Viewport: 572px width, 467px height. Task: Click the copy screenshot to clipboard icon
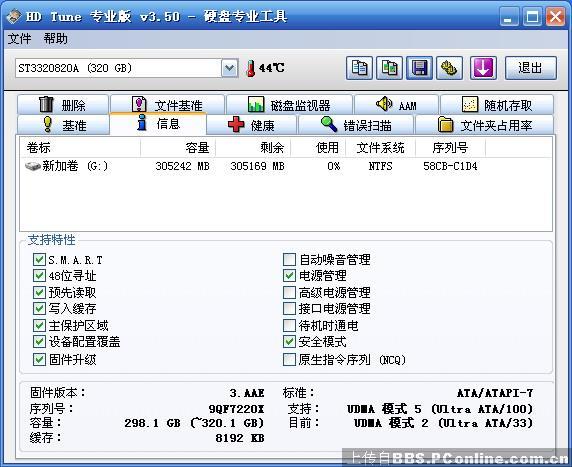(389, 68)
